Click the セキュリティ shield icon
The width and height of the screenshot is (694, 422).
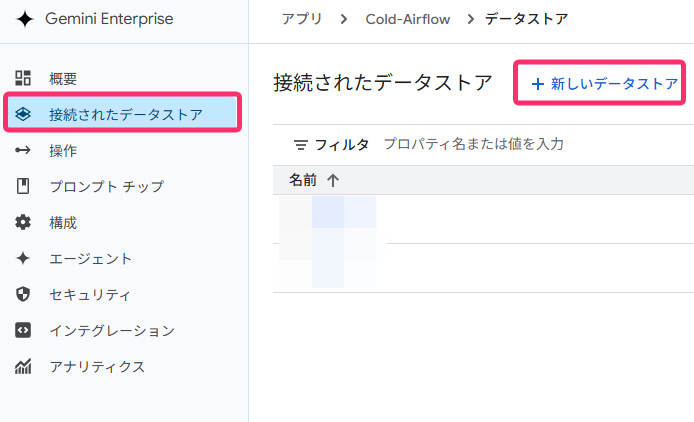click(23, 294)
